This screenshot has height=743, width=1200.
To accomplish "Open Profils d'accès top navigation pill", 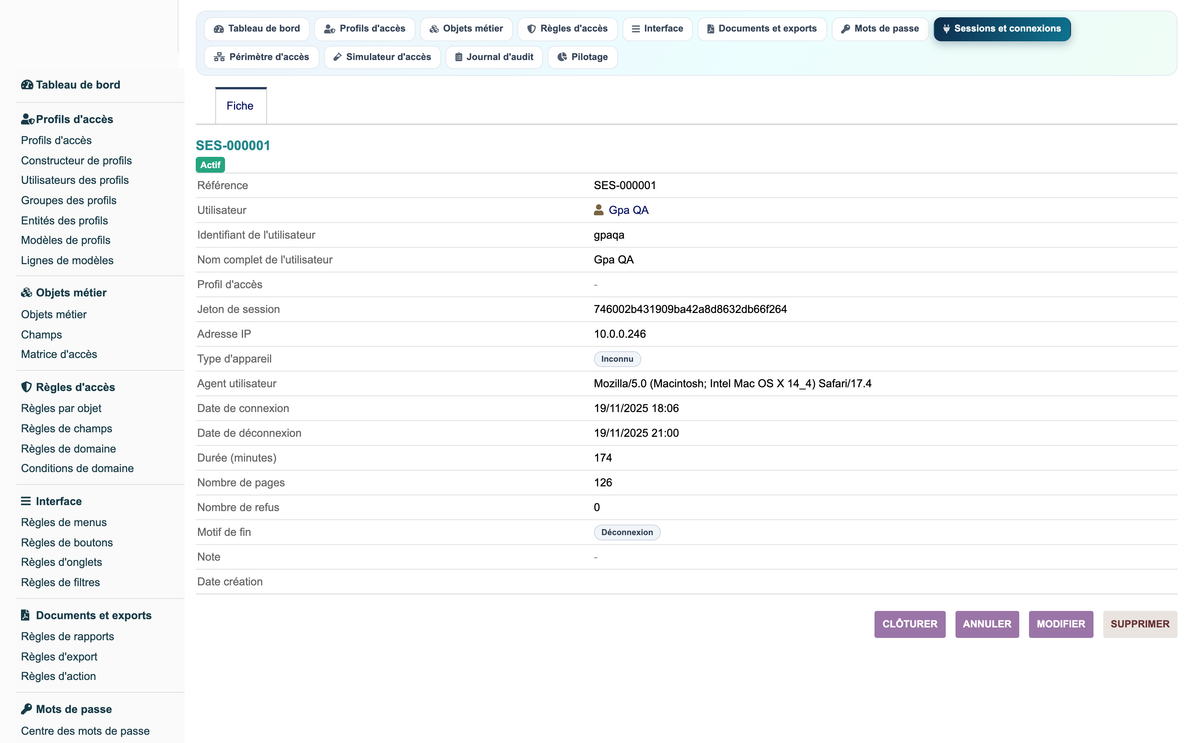I will point(365,29).
